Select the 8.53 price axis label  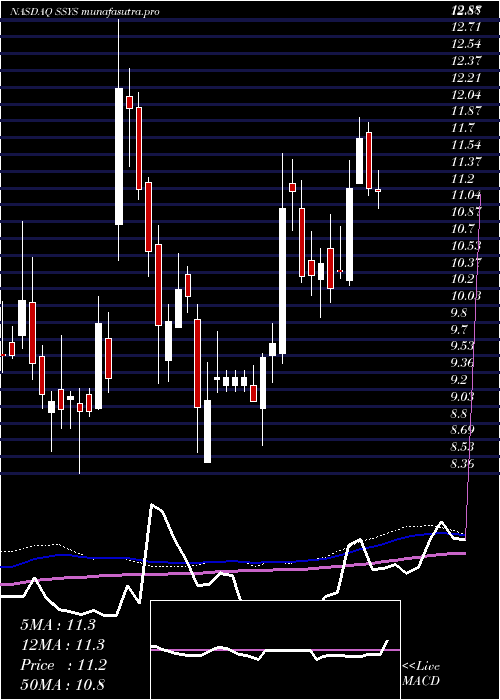[463, 447]
